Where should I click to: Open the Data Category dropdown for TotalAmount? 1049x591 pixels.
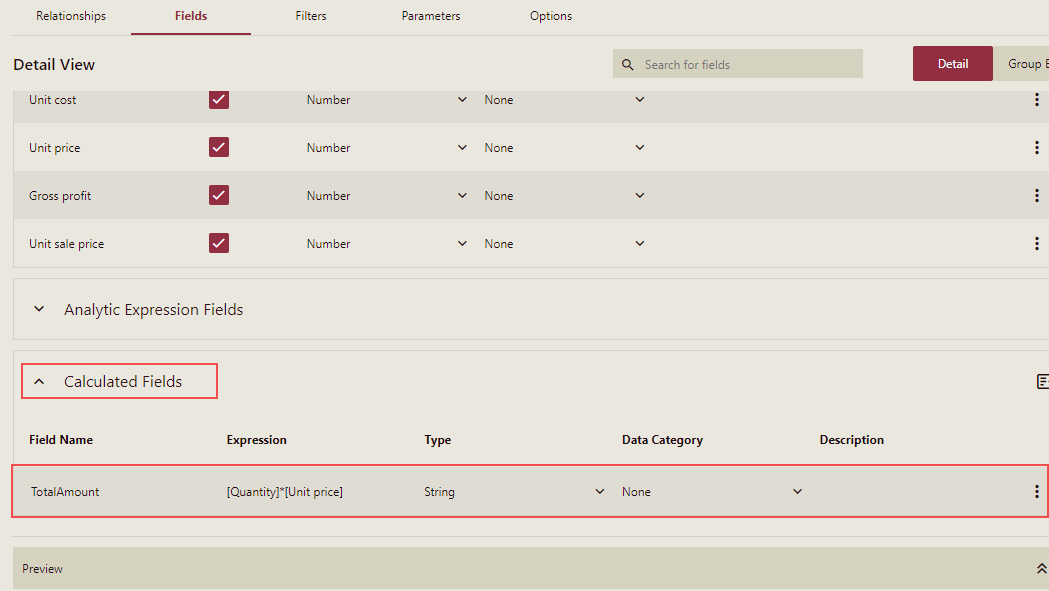[797, 491]
